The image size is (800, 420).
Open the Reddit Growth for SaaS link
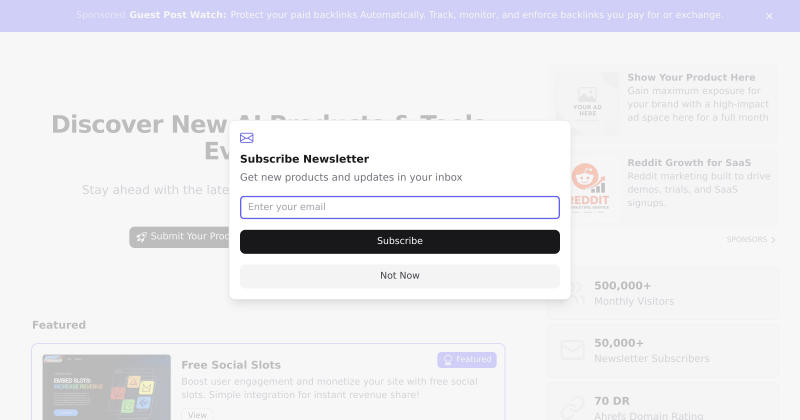pyautogui.click(x=689, y=163)
